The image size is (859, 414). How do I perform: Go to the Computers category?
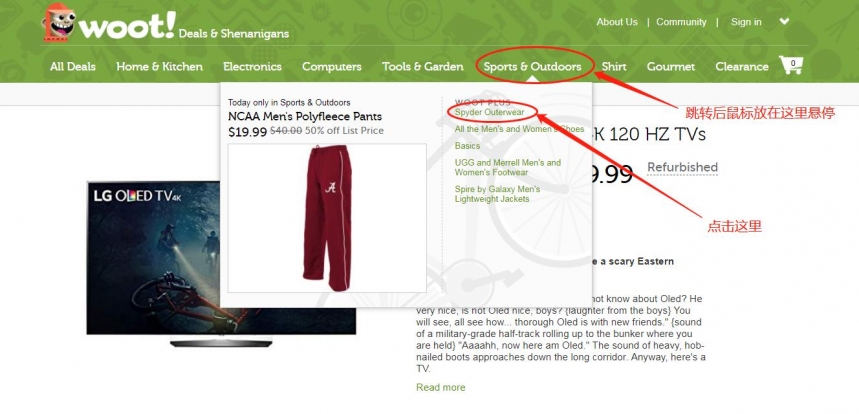(332, 67)
